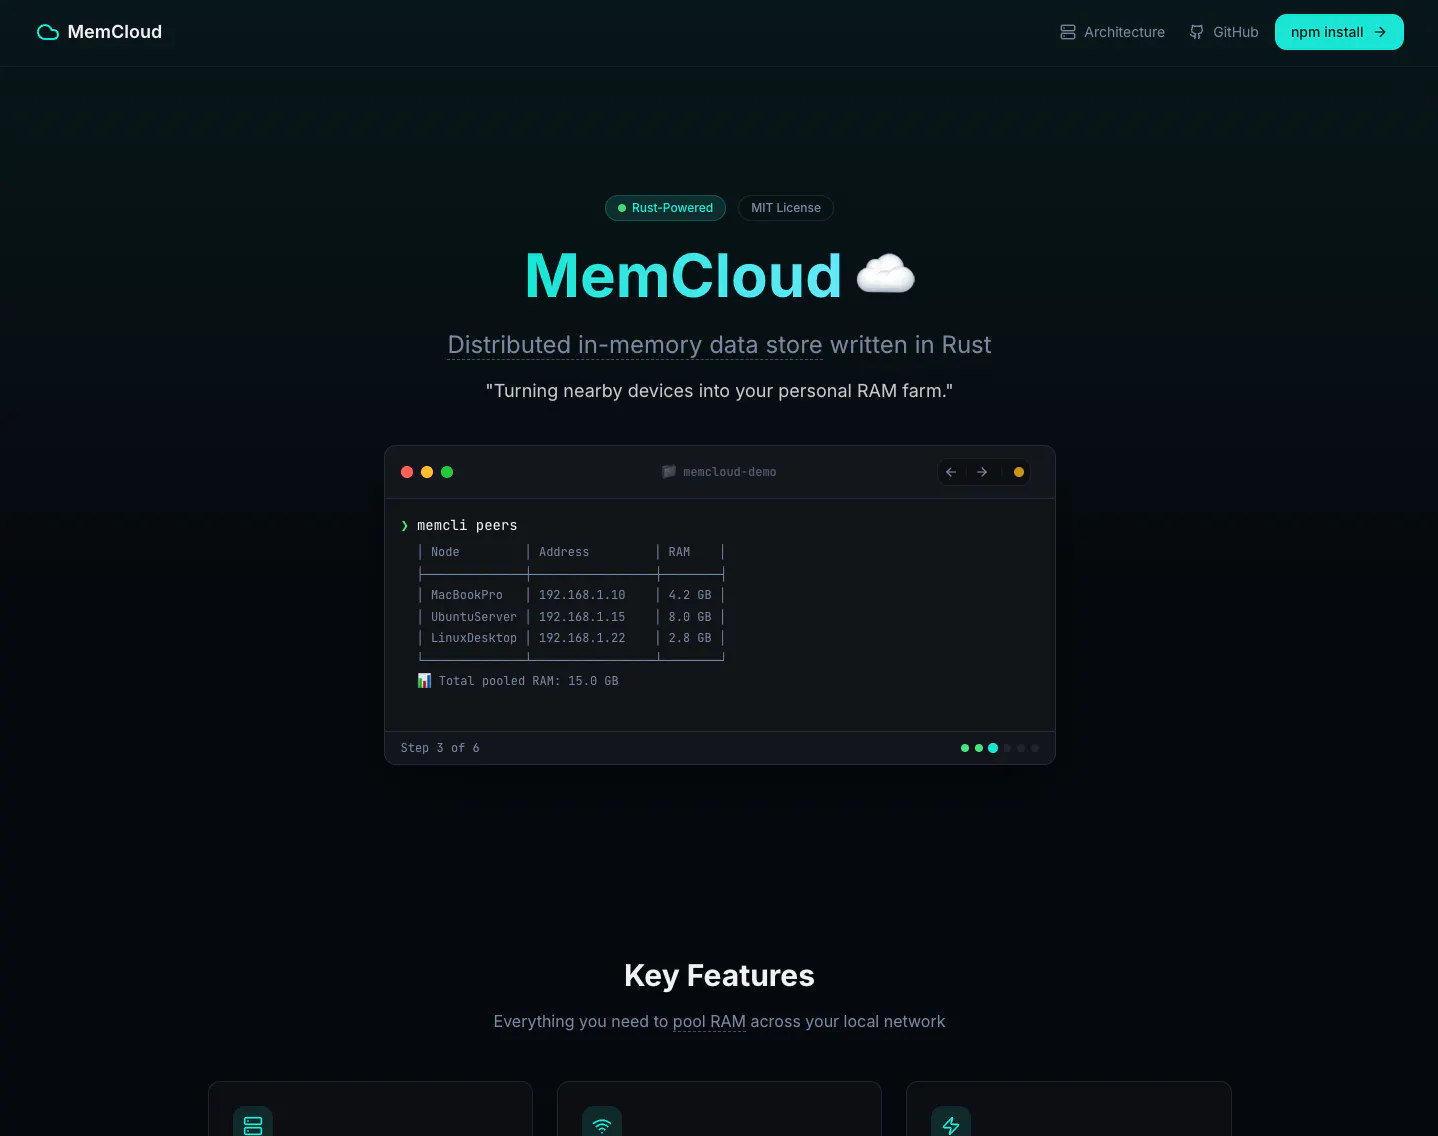Jump to step 5 progress dot
The width and height of the screenshot is (1438, 1136).
tap(1021, 748)
